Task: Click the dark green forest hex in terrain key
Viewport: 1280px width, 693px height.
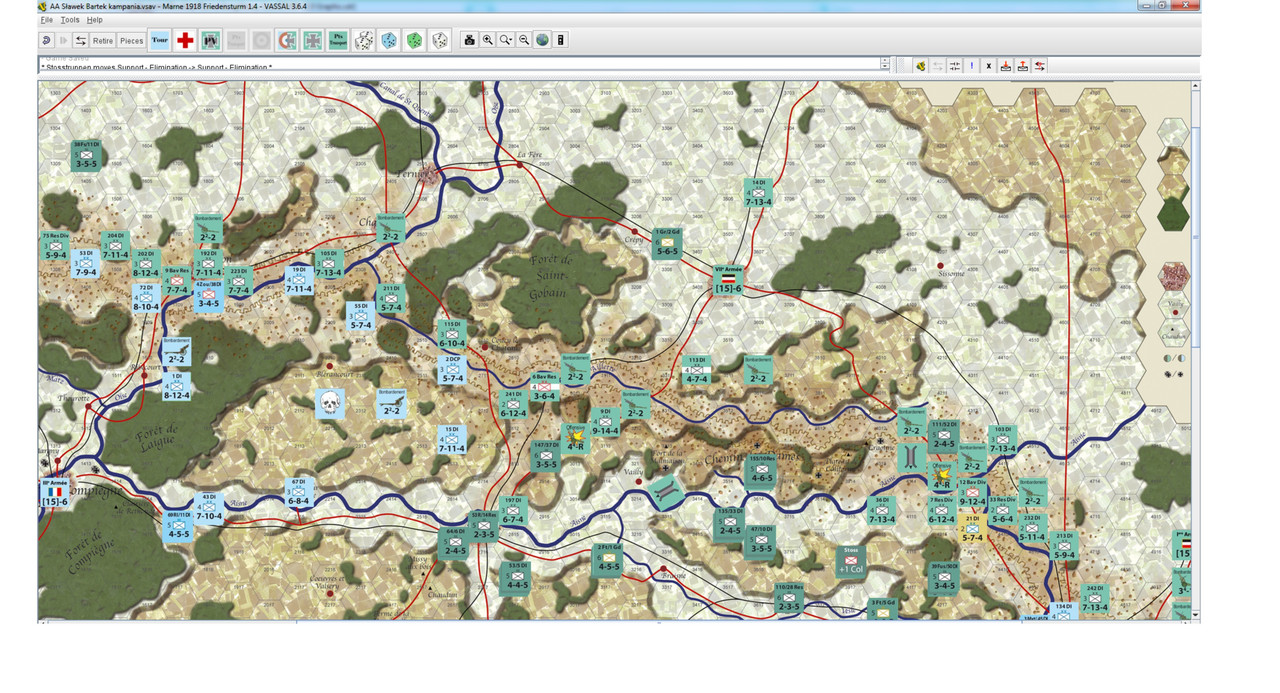Action: tap(1173, 215)
